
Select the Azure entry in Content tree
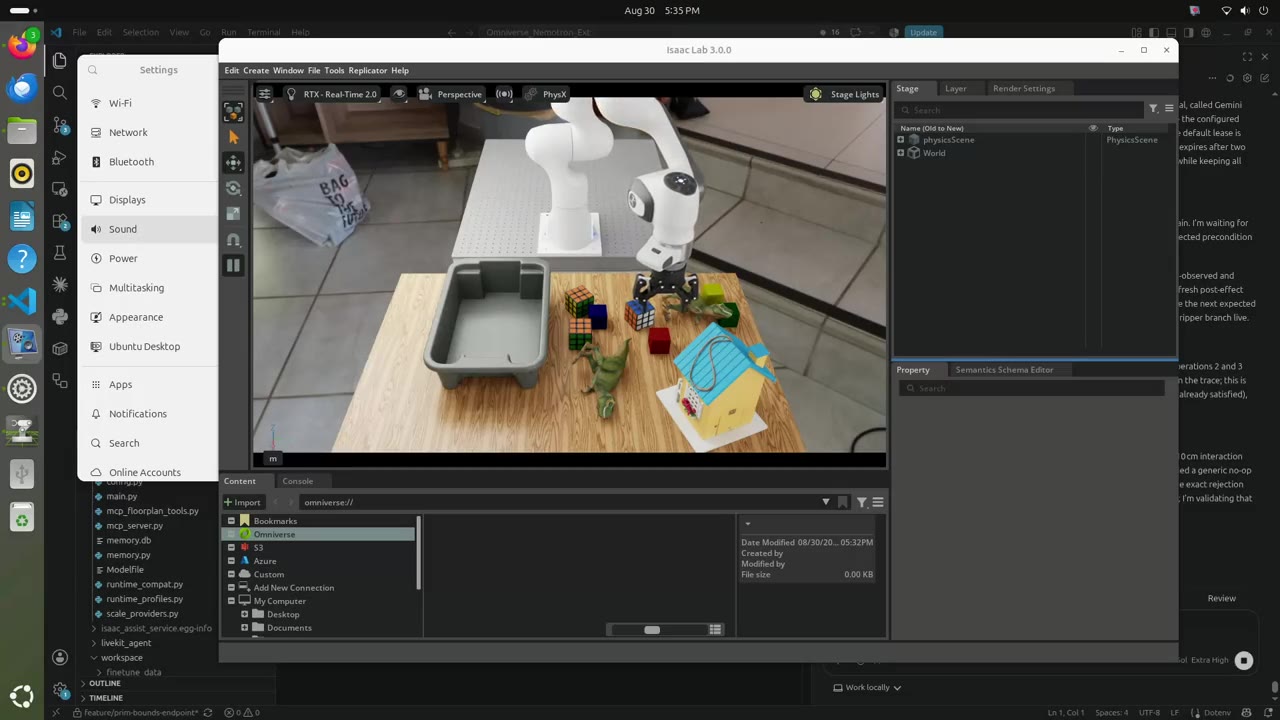(x=264, y=561)
